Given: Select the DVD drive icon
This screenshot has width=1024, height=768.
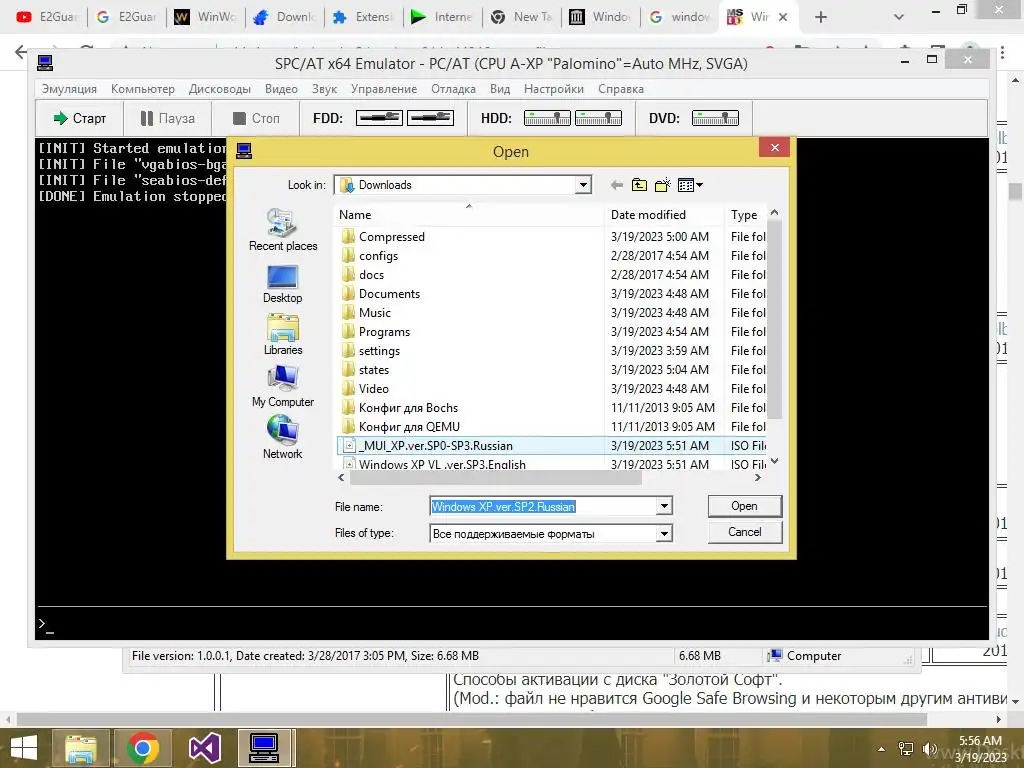Looking at the screenshot, I should [x=715, y=118].
